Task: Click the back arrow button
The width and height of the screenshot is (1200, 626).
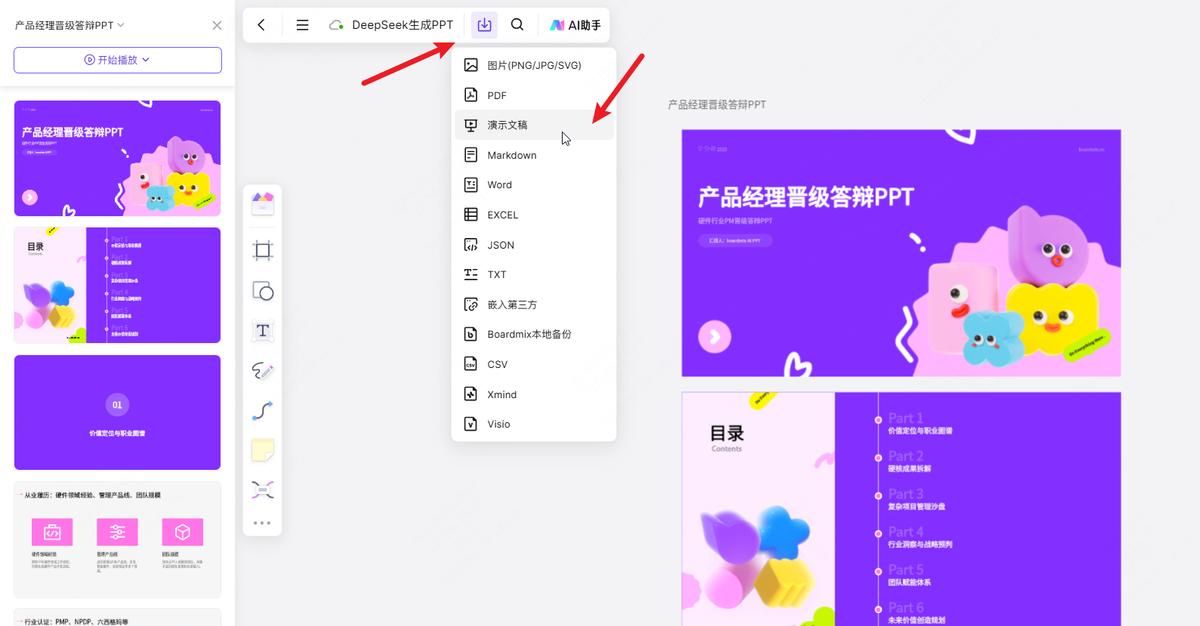Action: point(262,24)
